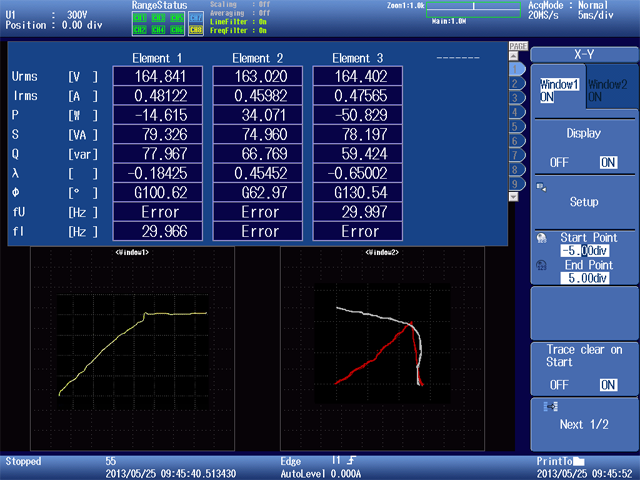Click the zoom position bar

pyautogui.click(x=473, y=9)
